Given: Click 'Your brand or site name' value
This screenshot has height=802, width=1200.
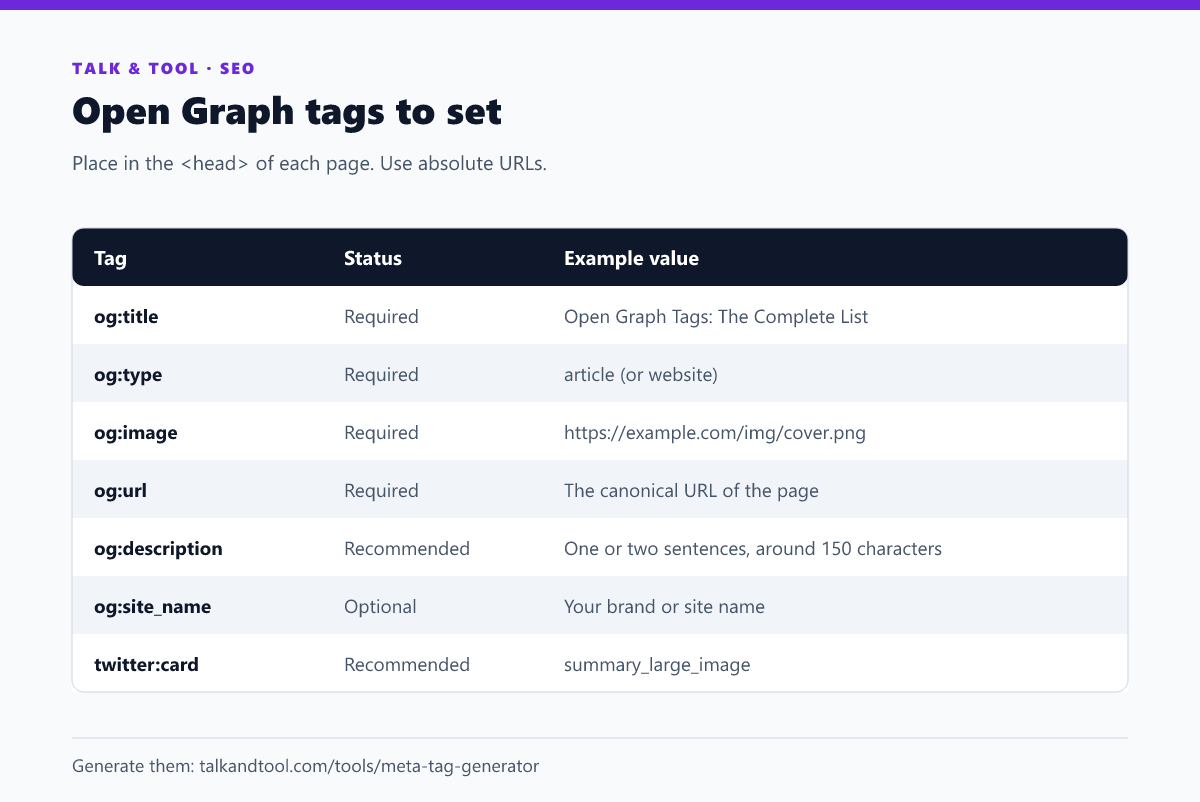Looking at the screenshot, I should (664, 607).
